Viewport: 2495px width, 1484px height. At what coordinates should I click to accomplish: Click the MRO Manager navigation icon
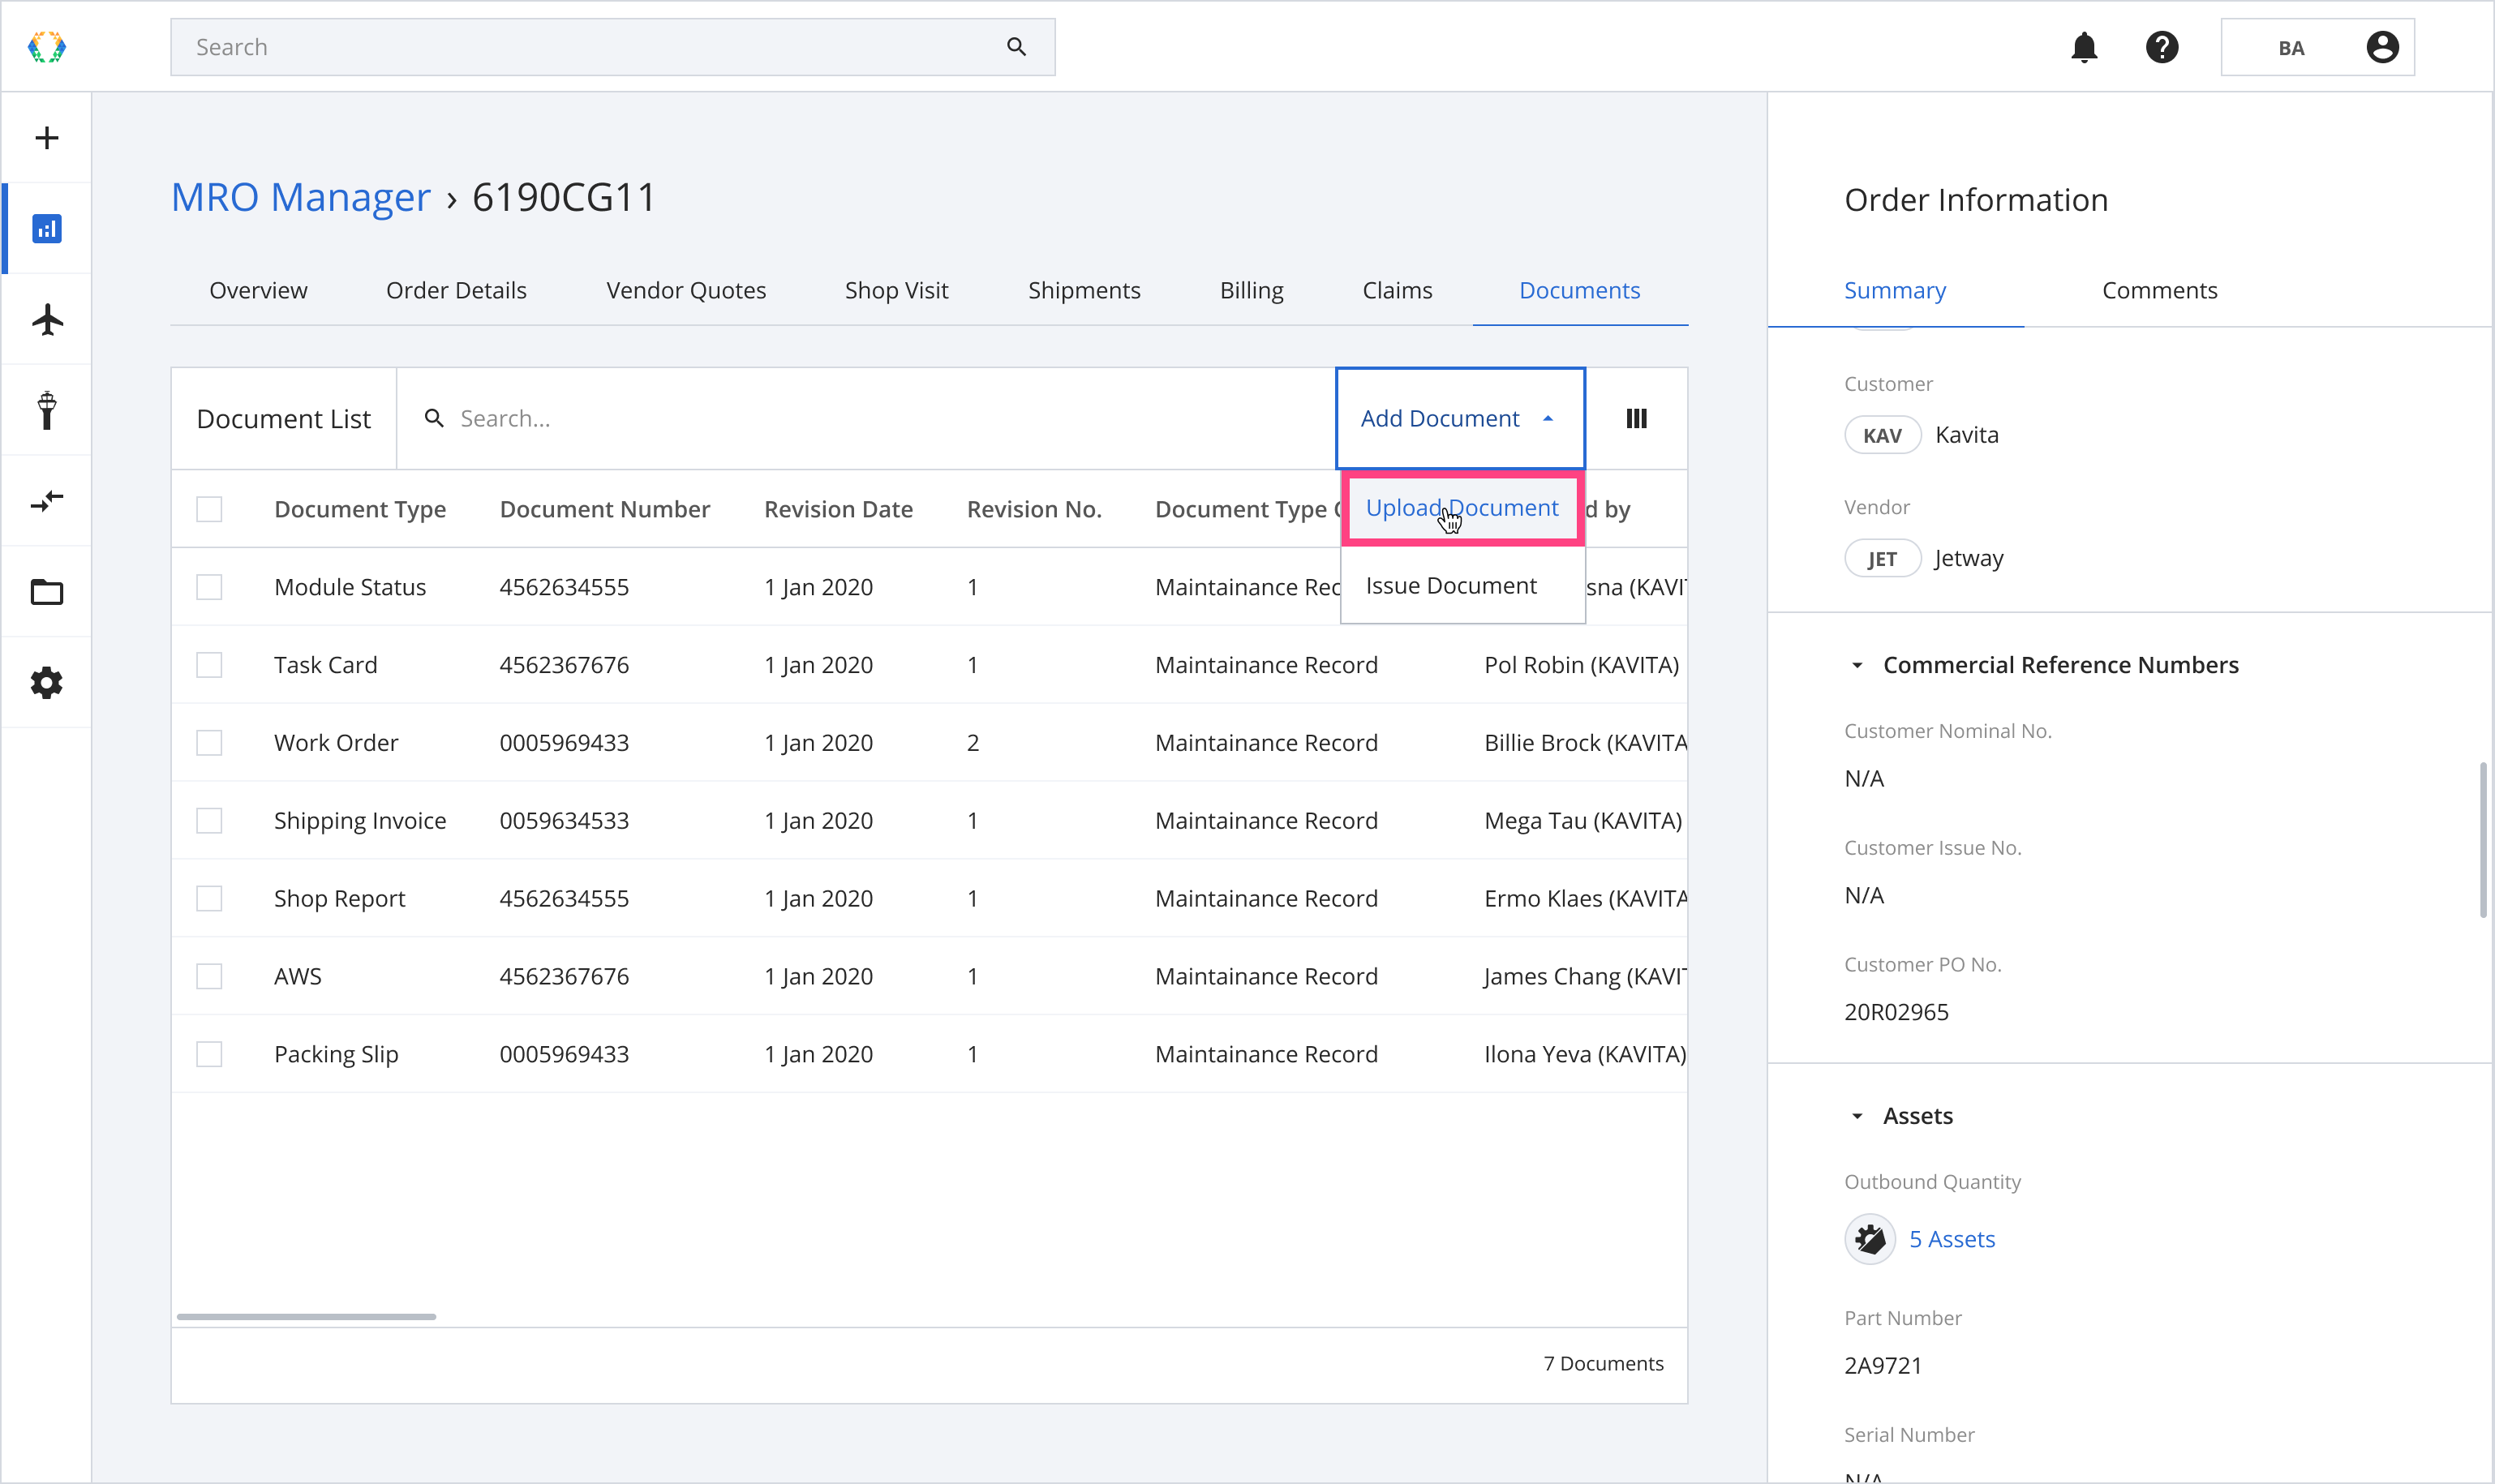46,229
